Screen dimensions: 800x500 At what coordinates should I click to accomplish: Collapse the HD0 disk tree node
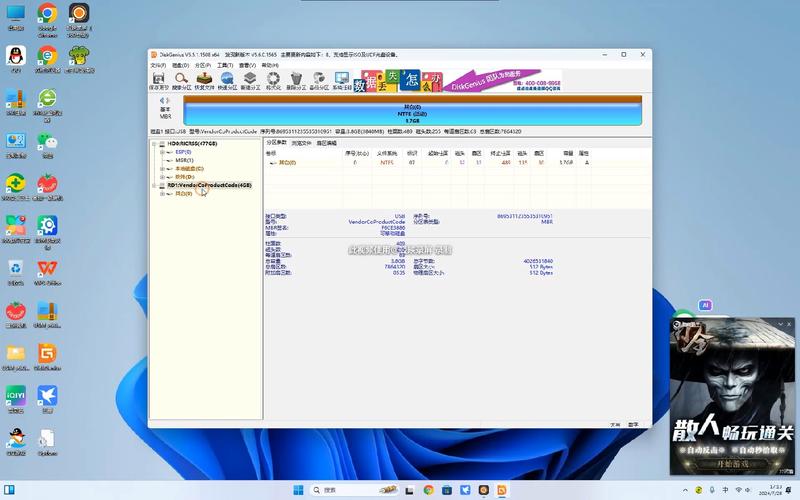(x=154, y=144)
